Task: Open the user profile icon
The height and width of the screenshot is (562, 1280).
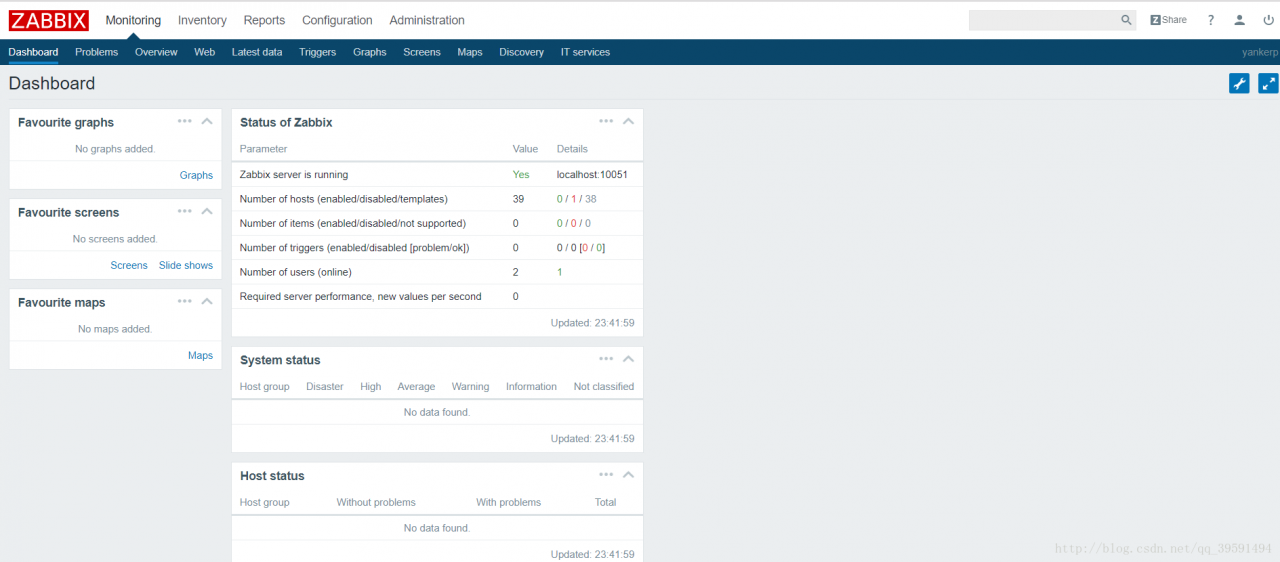Action: coord(1240,20)
